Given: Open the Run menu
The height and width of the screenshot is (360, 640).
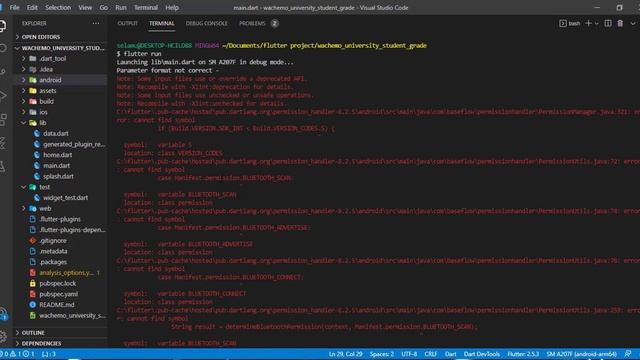Looking at the screenshot, I should pos(121,7).
